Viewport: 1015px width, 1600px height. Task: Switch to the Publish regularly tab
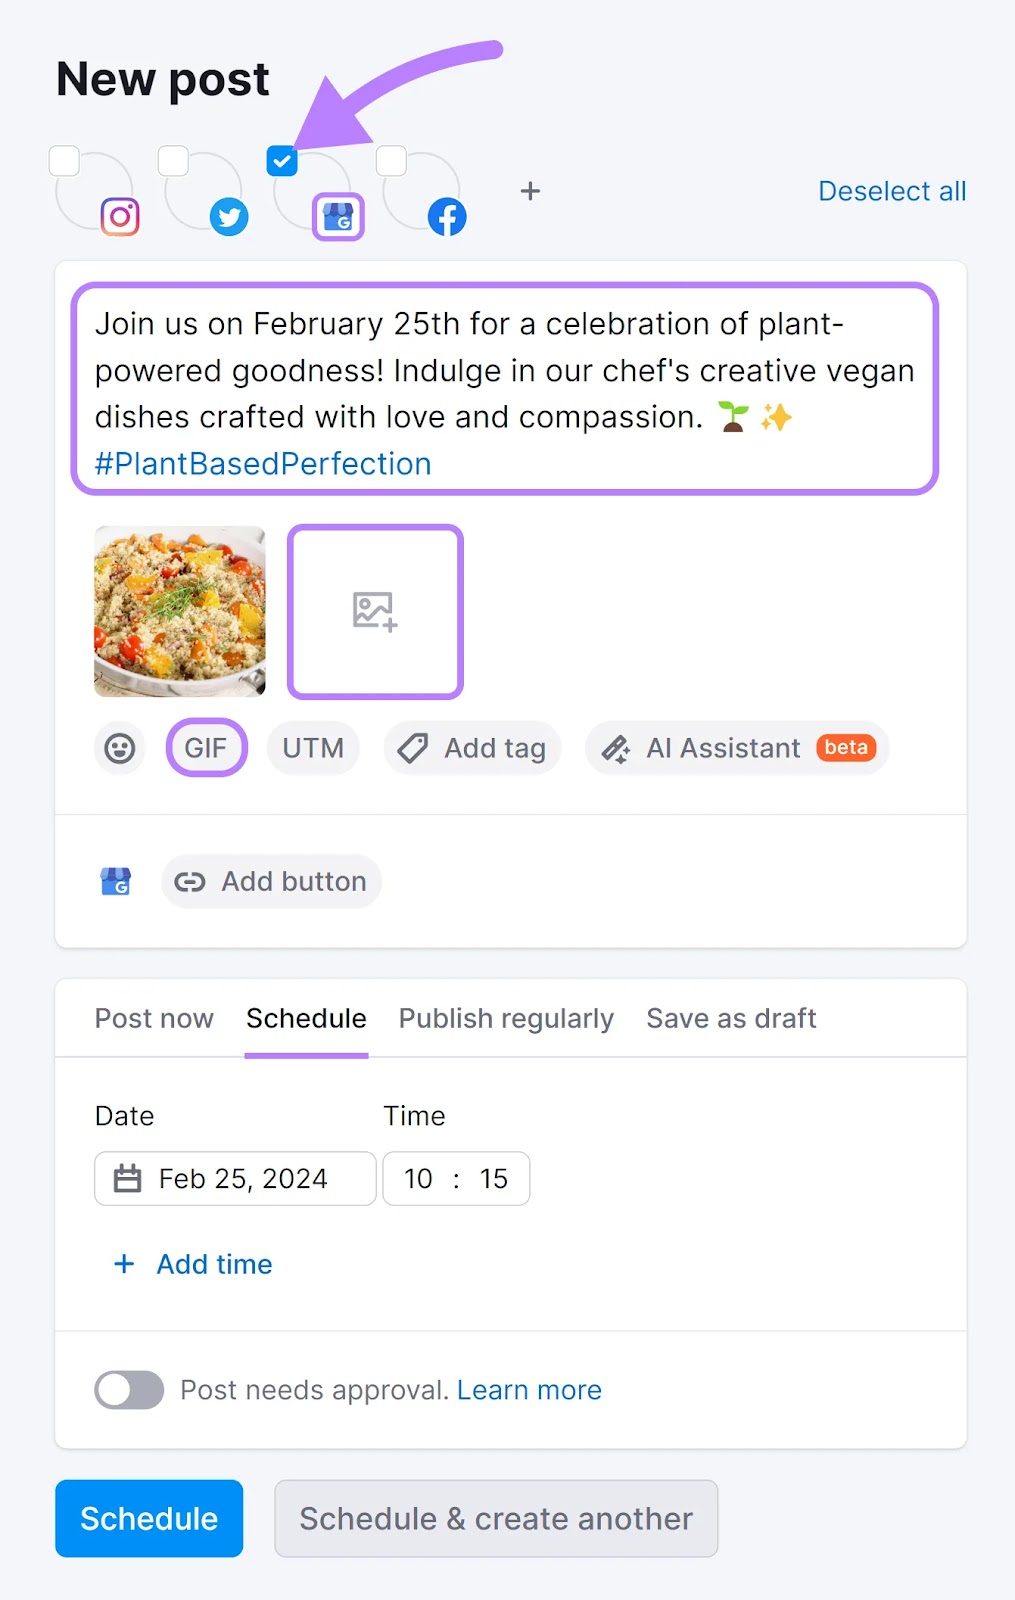[x=505, y=1018]
